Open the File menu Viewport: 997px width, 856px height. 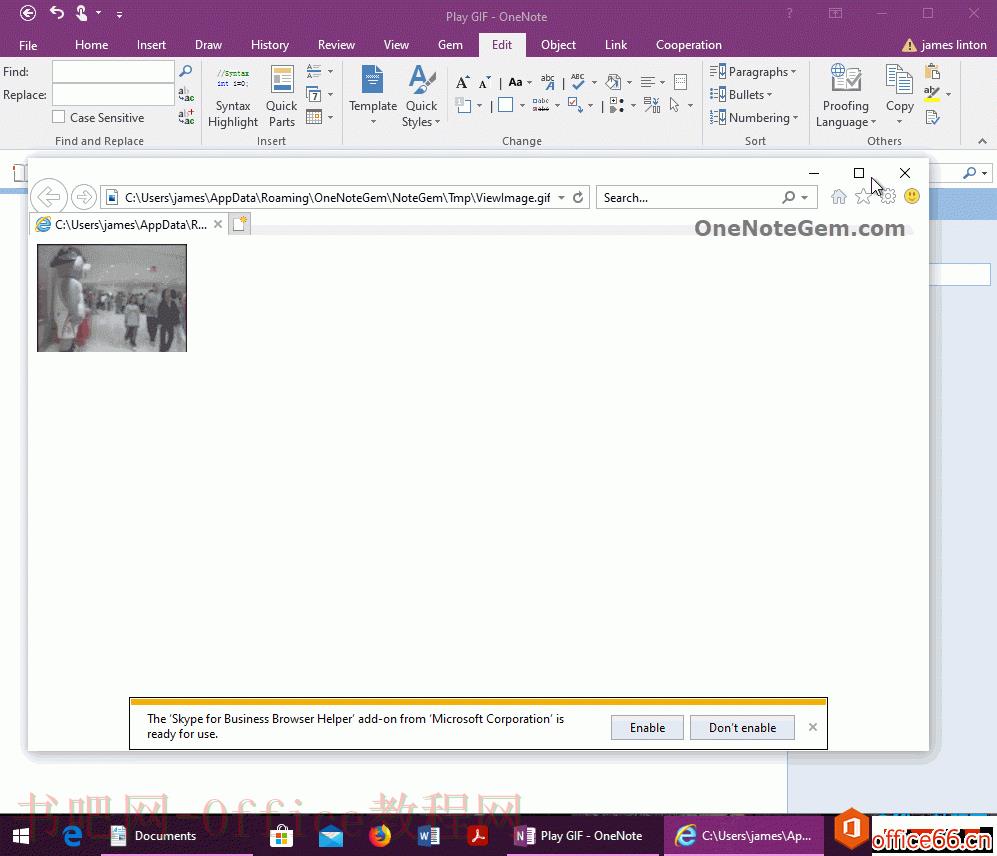click(x=28, y=45)
